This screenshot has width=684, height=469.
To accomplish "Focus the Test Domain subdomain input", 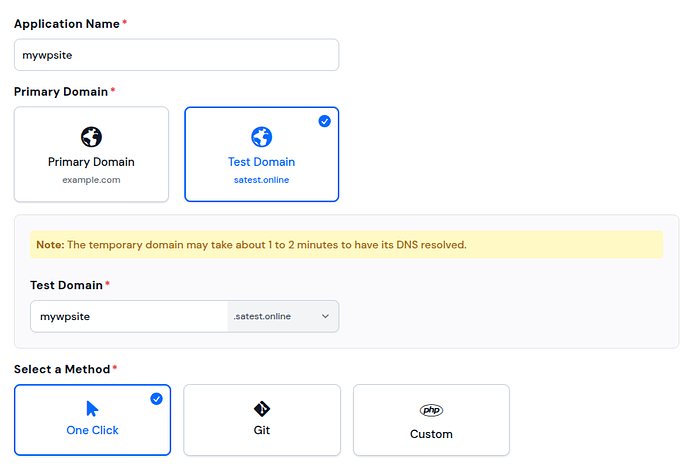I will pyautogui.click(x=129, y=316).
